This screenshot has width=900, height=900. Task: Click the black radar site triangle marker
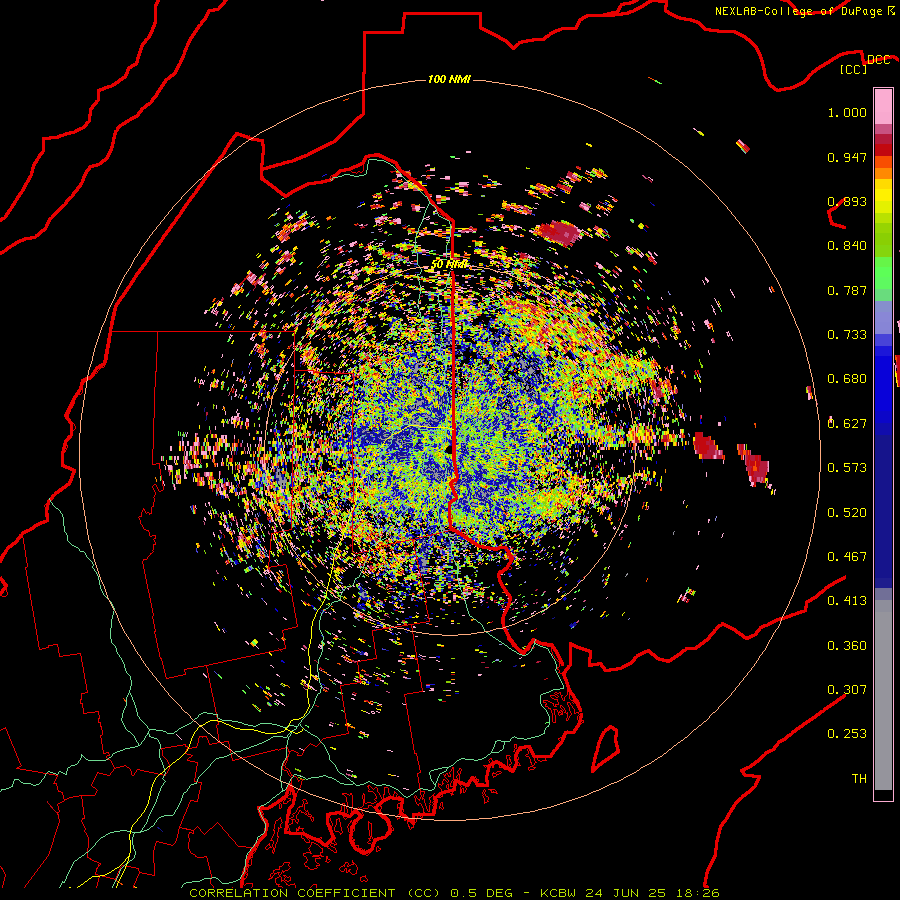click(449, 449)
